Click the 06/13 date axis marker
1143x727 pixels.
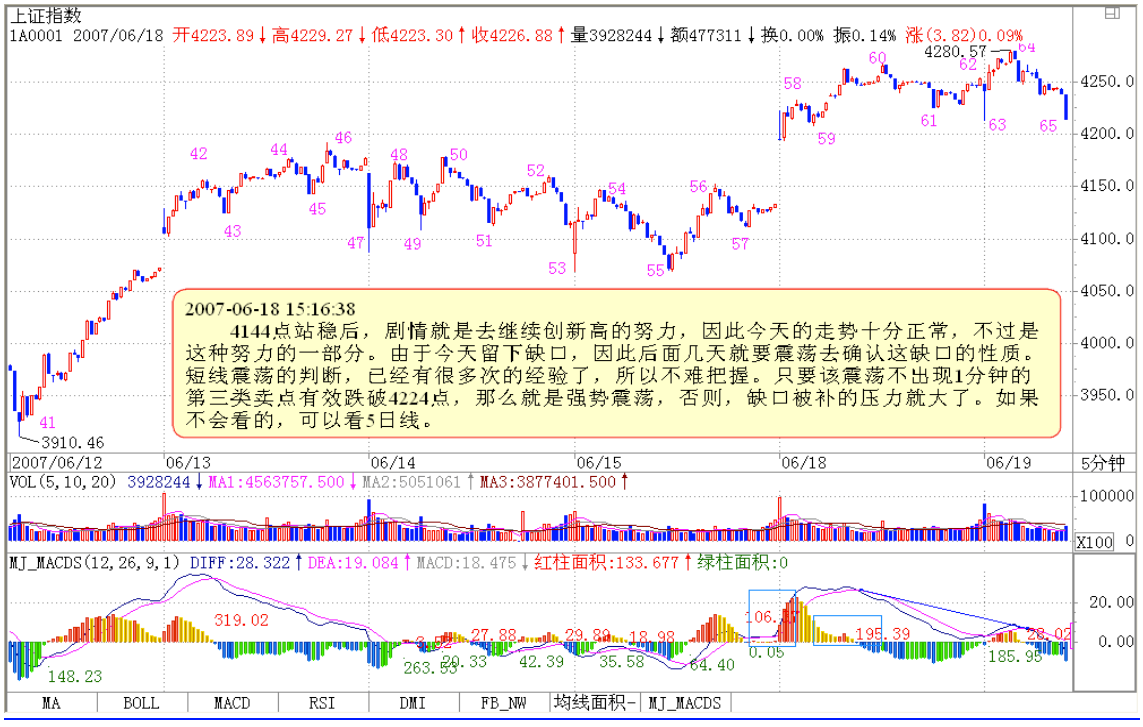point(188,463)
